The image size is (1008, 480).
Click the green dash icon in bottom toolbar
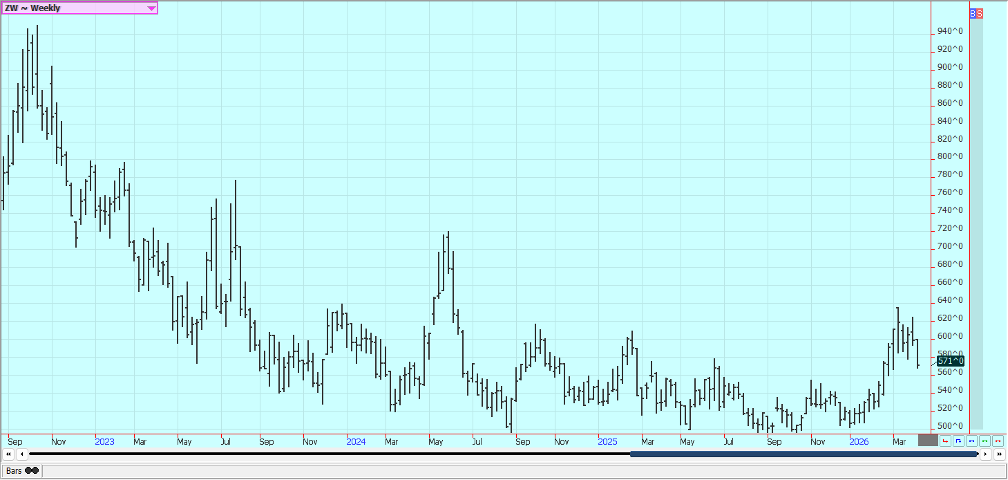(x=984, y=440)
